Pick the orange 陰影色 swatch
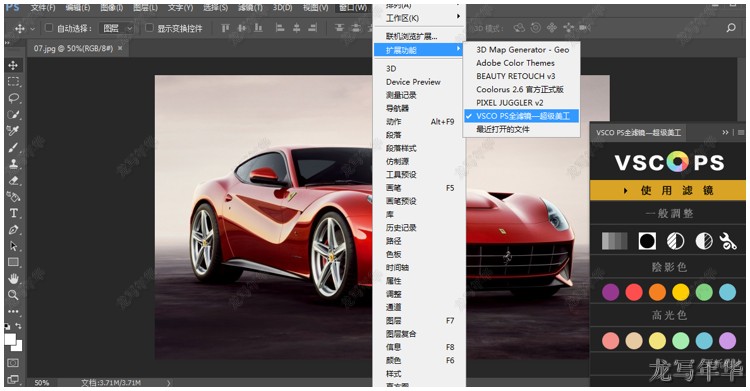The width and height of the screenshot is (750, 391). pos(657,292)
